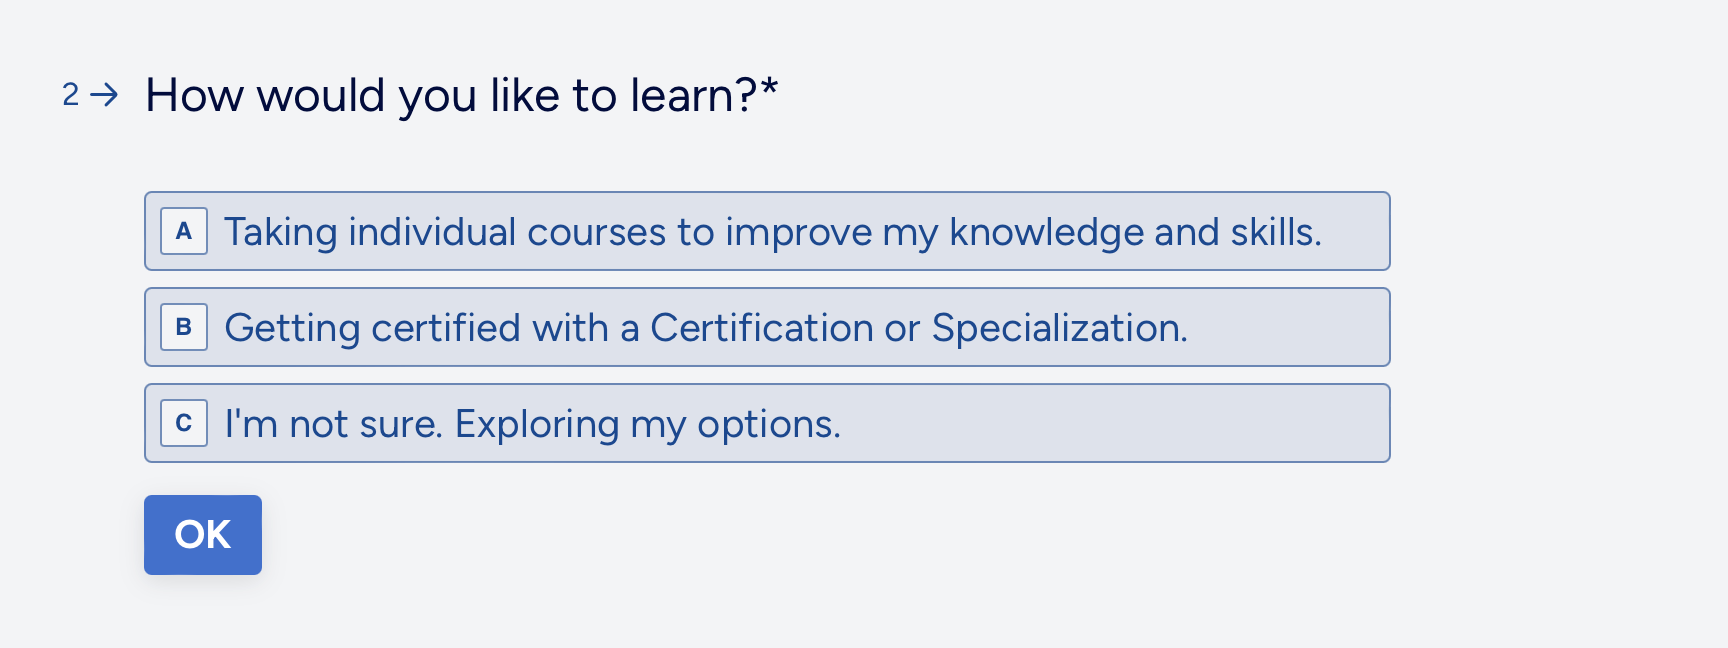
Task: Click the 'How would you like to learn?' heading
Action: (461, 96)
